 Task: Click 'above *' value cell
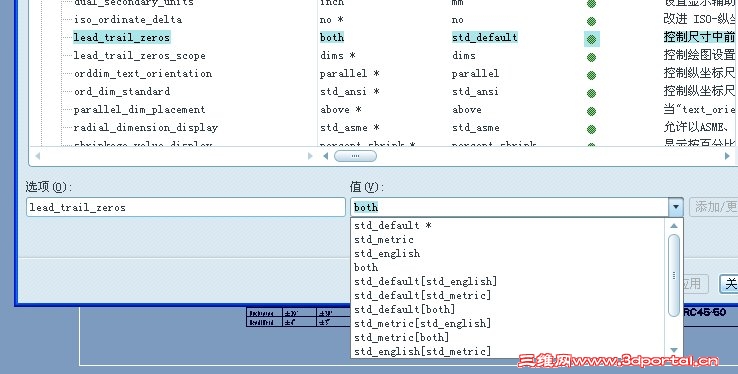340,110
